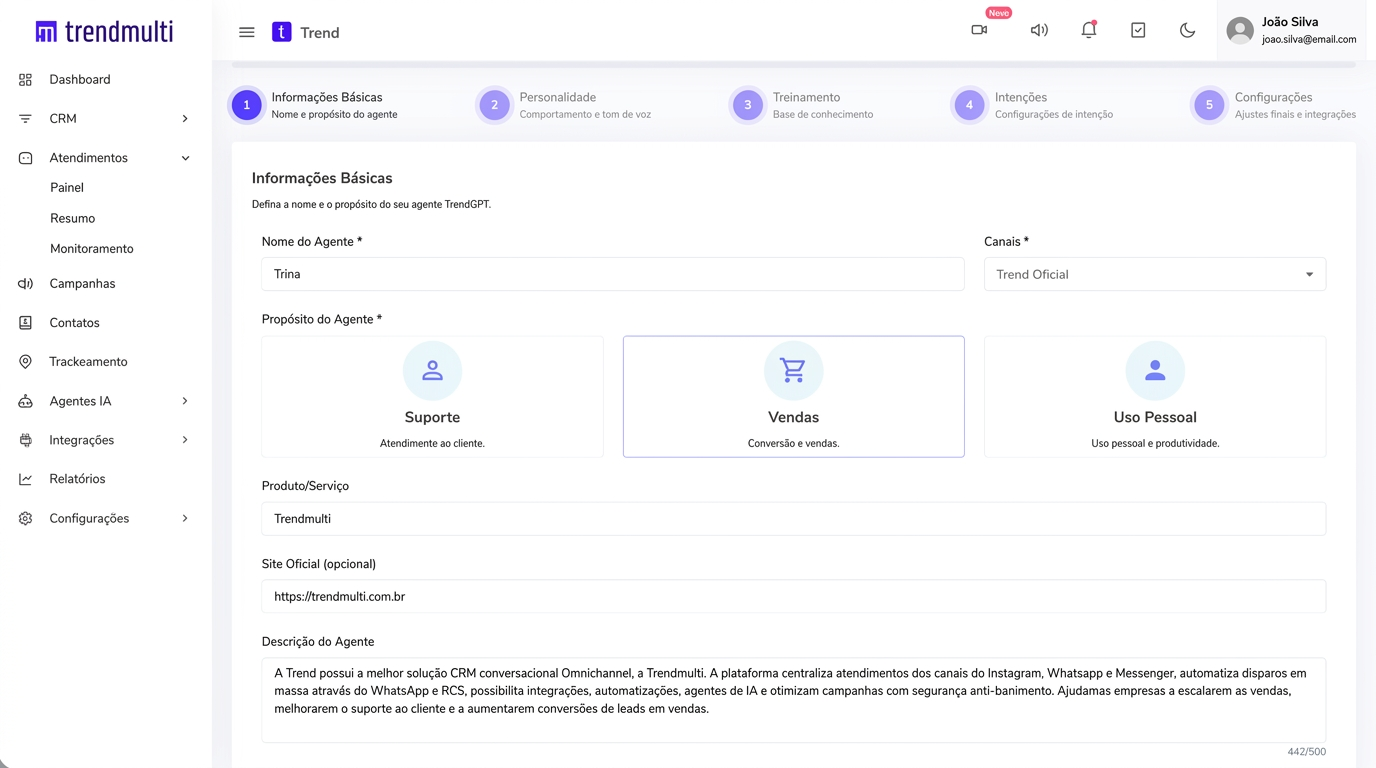Click the Site Oficial URL field

[794, 597]
